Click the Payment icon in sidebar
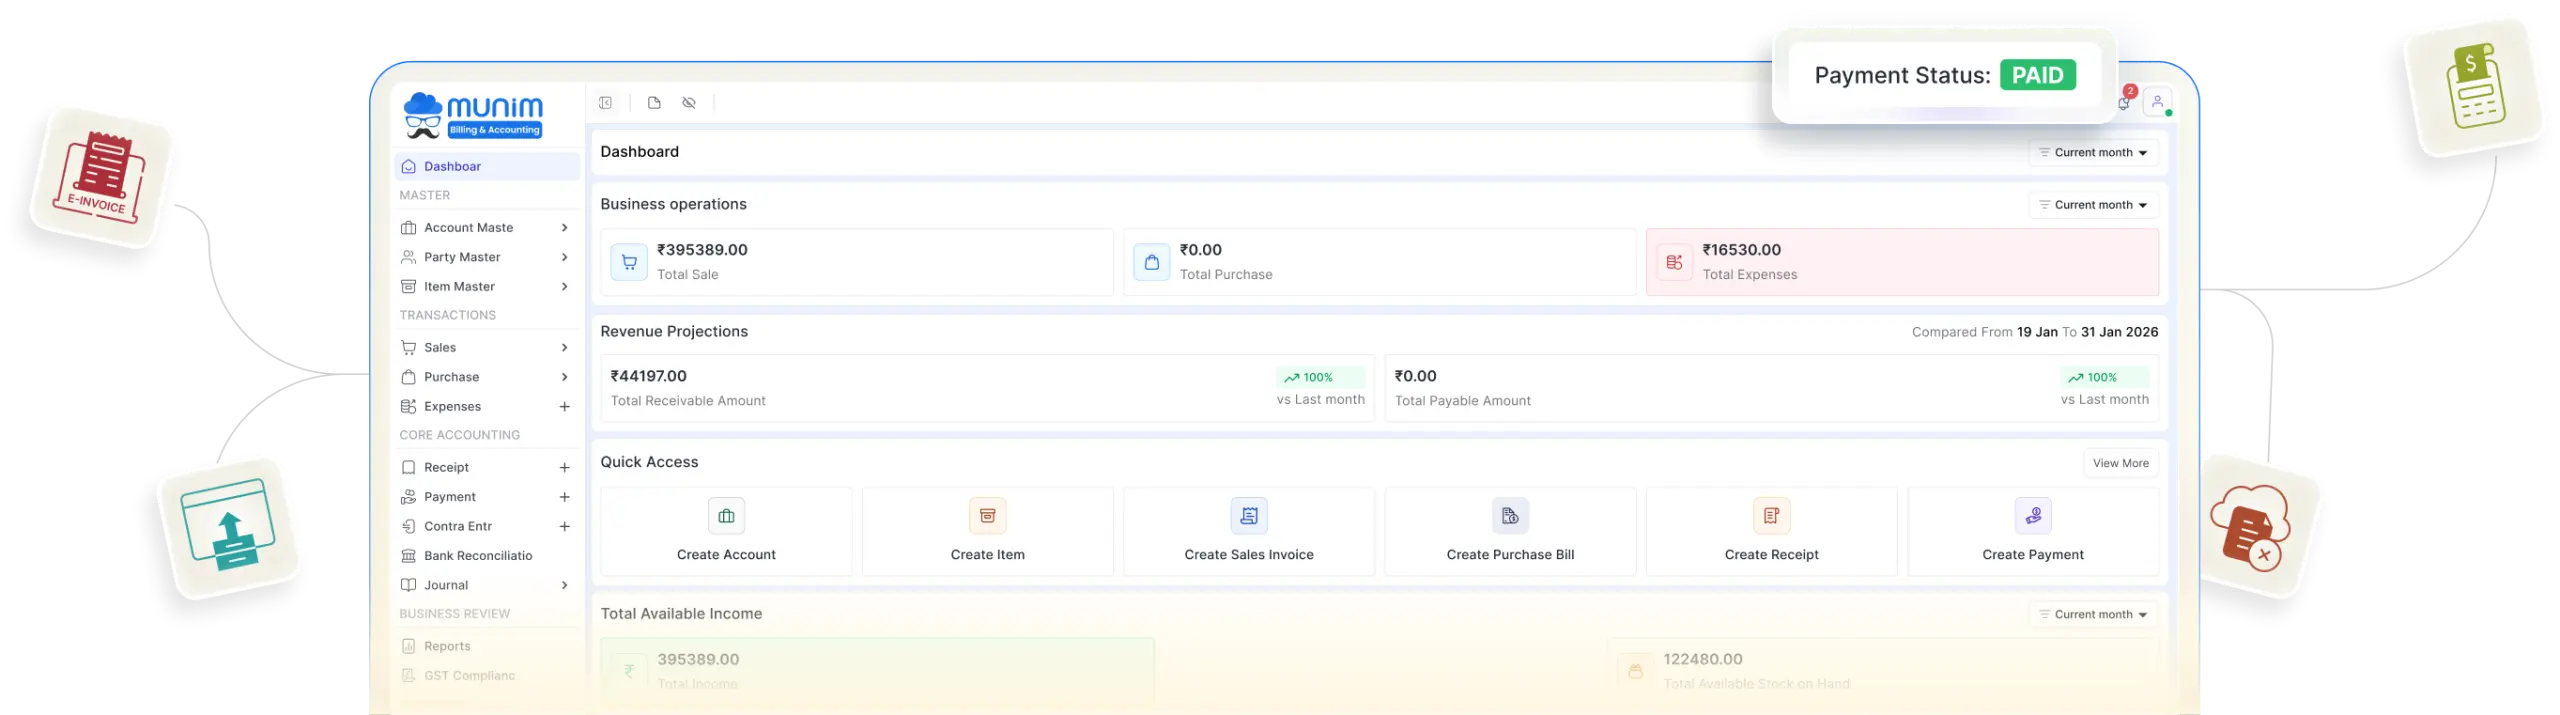 point(408,497)
